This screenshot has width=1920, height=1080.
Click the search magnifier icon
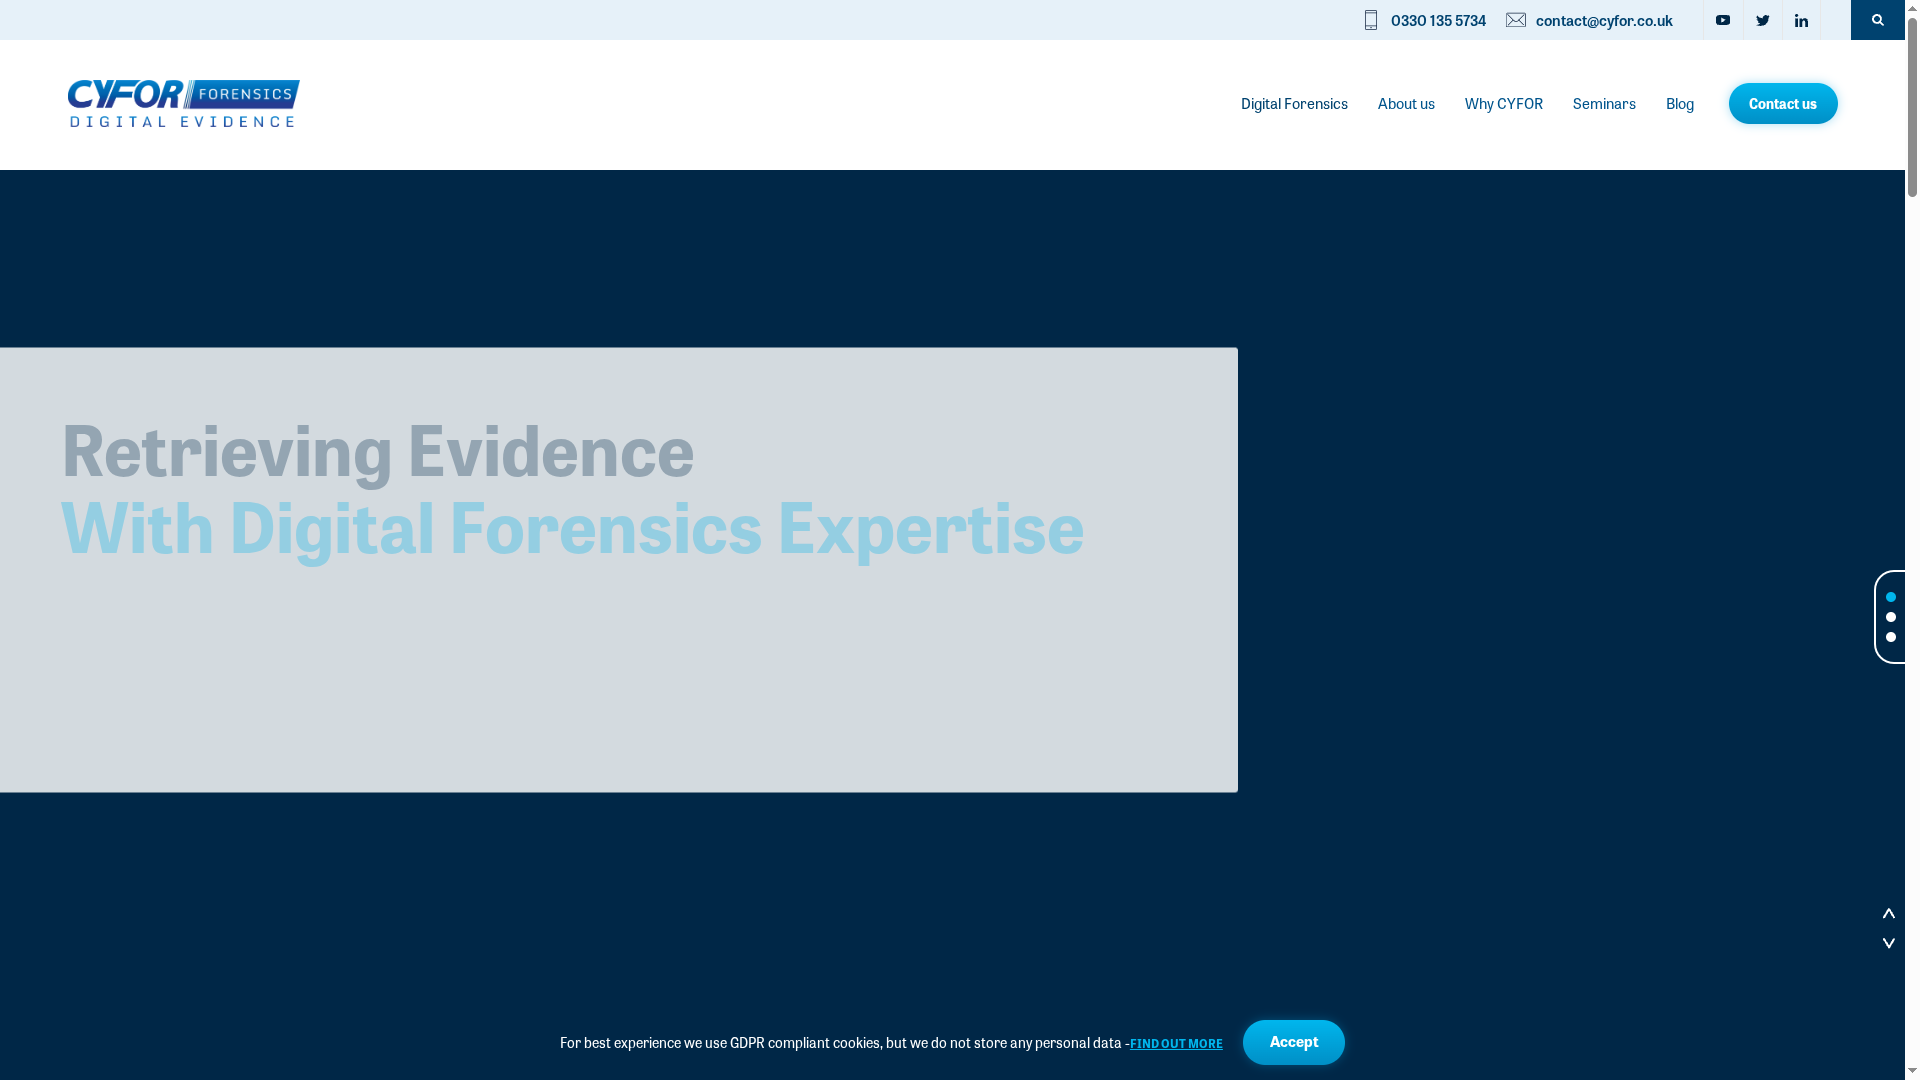point(1877,20)
